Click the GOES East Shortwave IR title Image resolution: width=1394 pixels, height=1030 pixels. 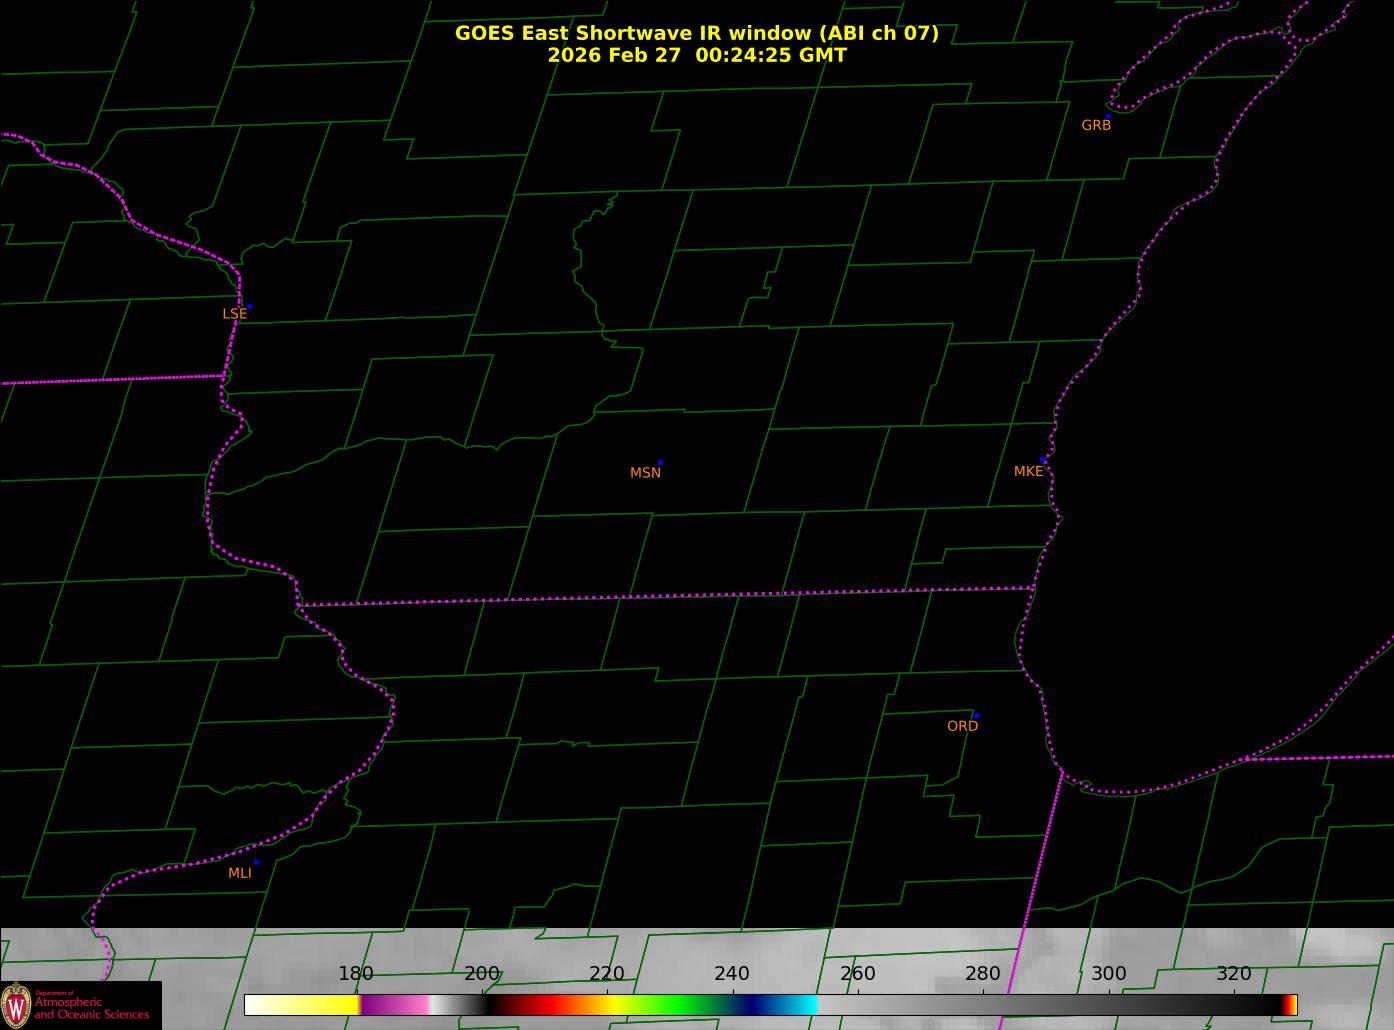click(x=696, y=33)
